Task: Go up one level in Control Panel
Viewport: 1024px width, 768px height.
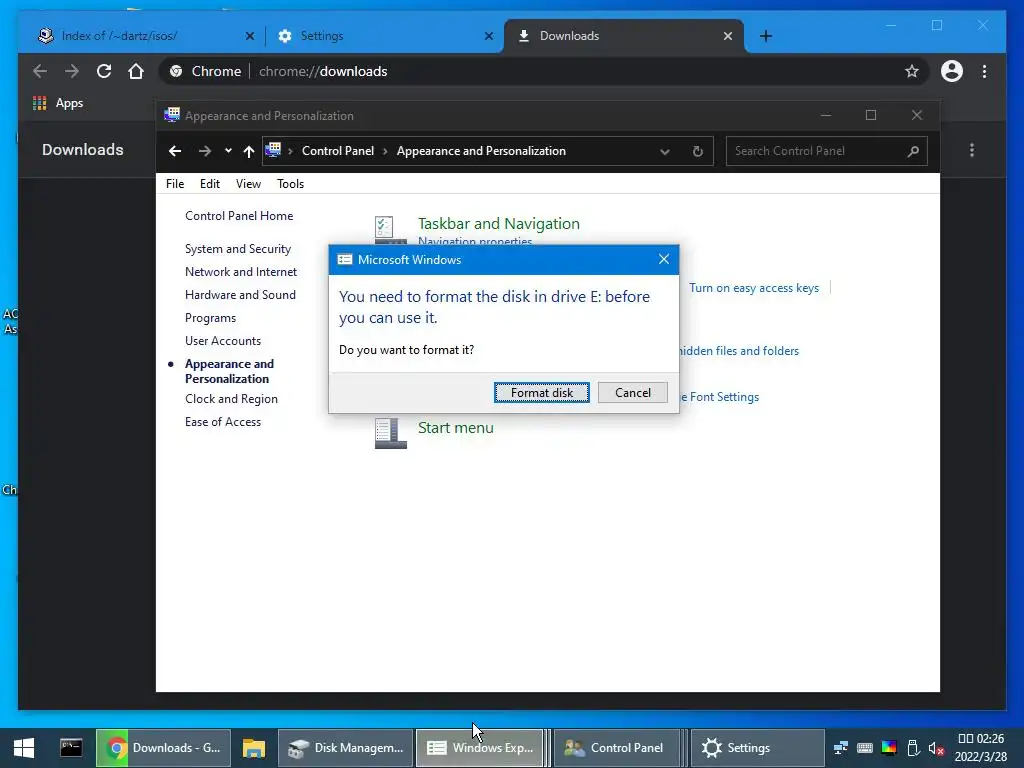Action: [x=248, y=151]
